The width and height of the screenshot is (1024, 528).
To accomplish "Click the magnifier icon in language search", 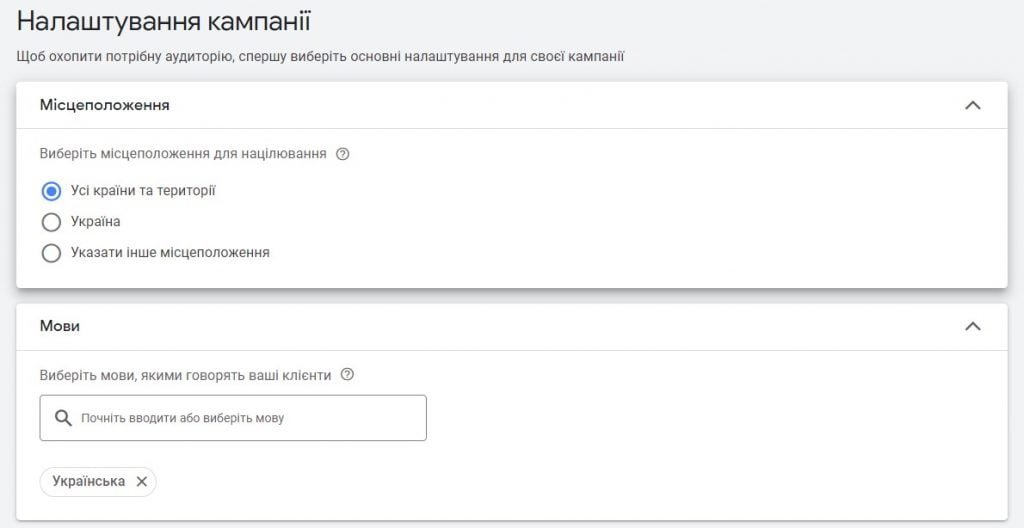I will pyautogui.click(x=63, y=418).
